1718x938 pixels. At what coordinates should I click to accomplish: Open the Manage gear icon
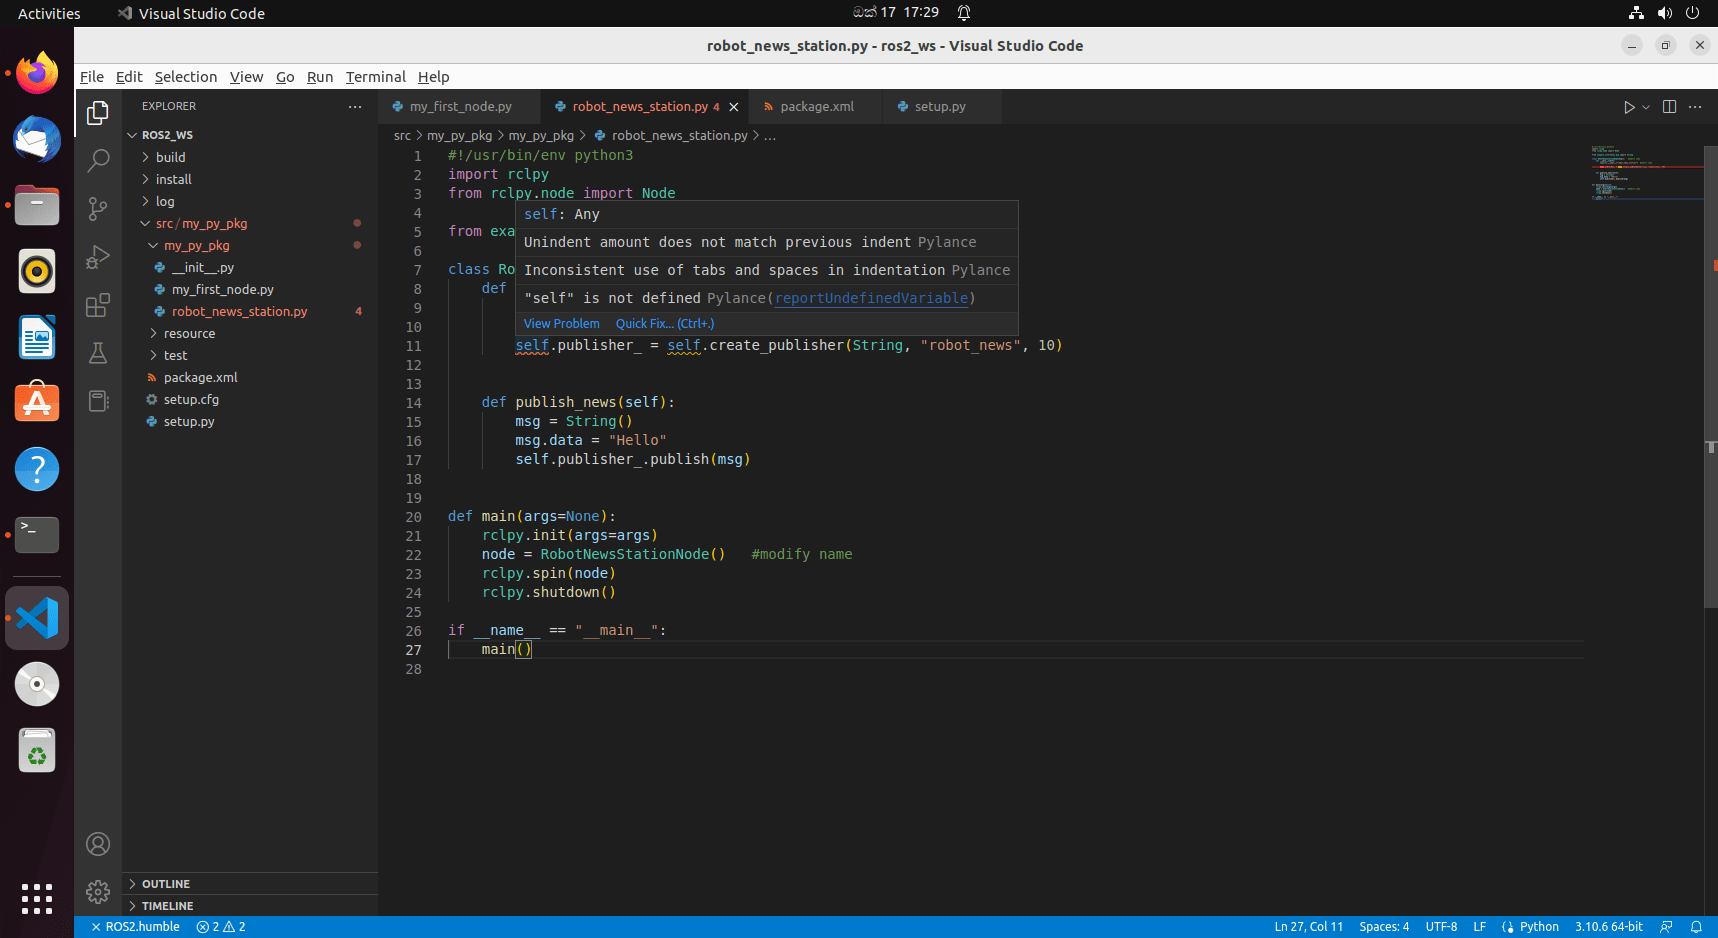98,891
